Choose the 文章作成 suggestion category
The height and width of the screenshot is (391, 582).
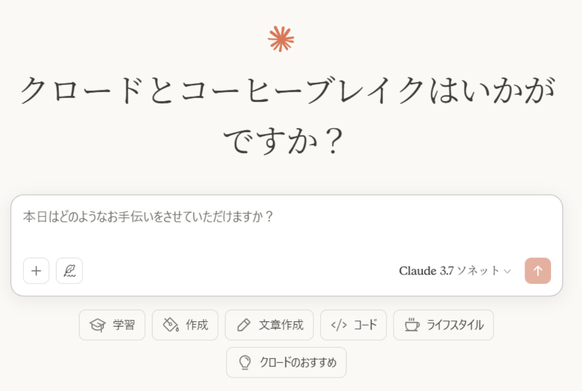click(269, 325)
